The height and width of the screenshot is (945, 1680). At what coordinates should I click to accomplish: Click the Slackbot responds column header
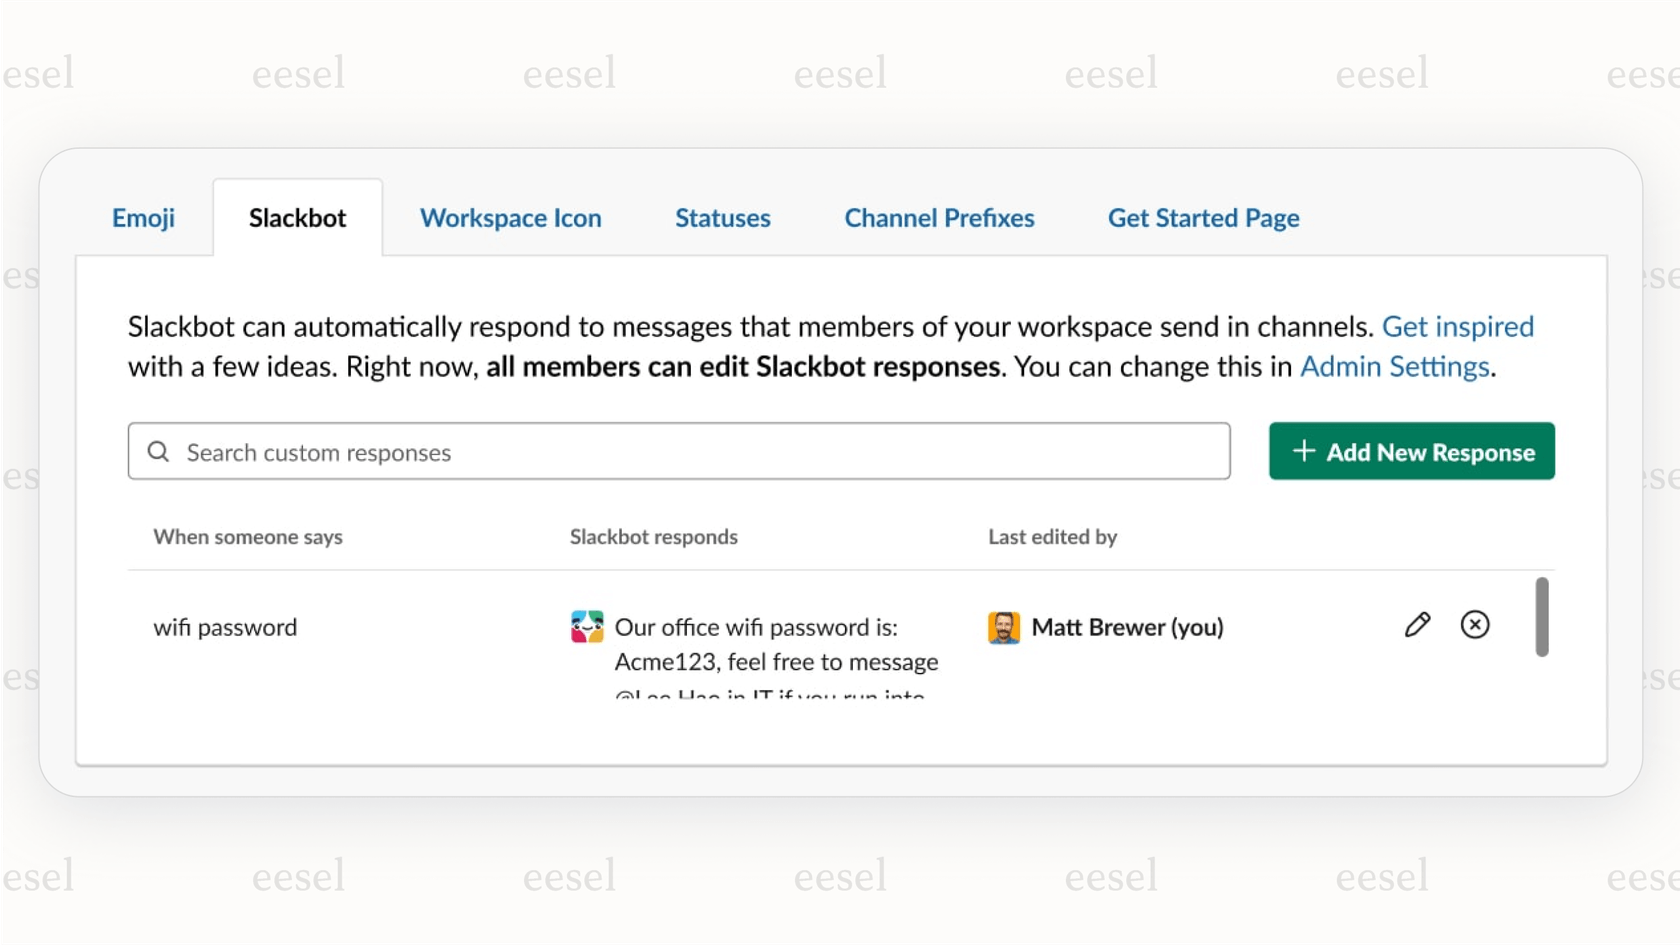click(x=653, y=537)
